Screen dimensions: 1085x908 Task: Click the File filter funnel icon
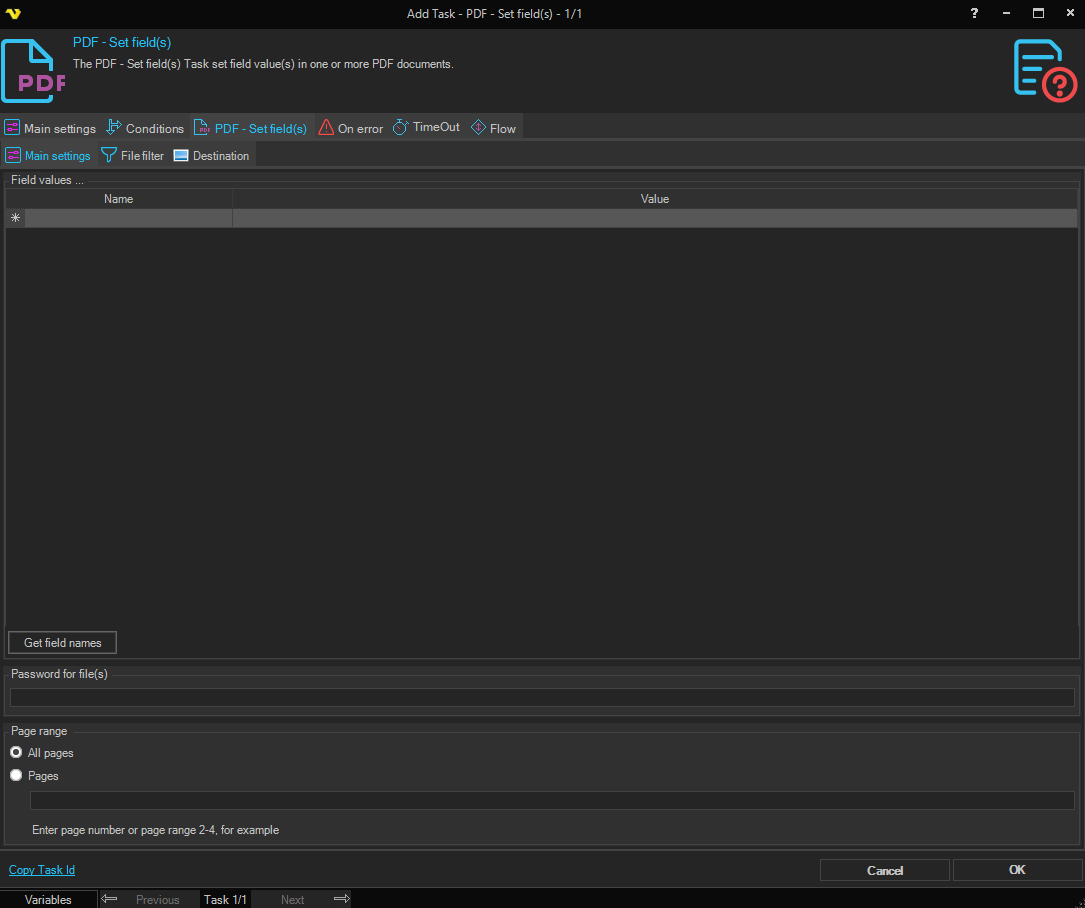109,155
